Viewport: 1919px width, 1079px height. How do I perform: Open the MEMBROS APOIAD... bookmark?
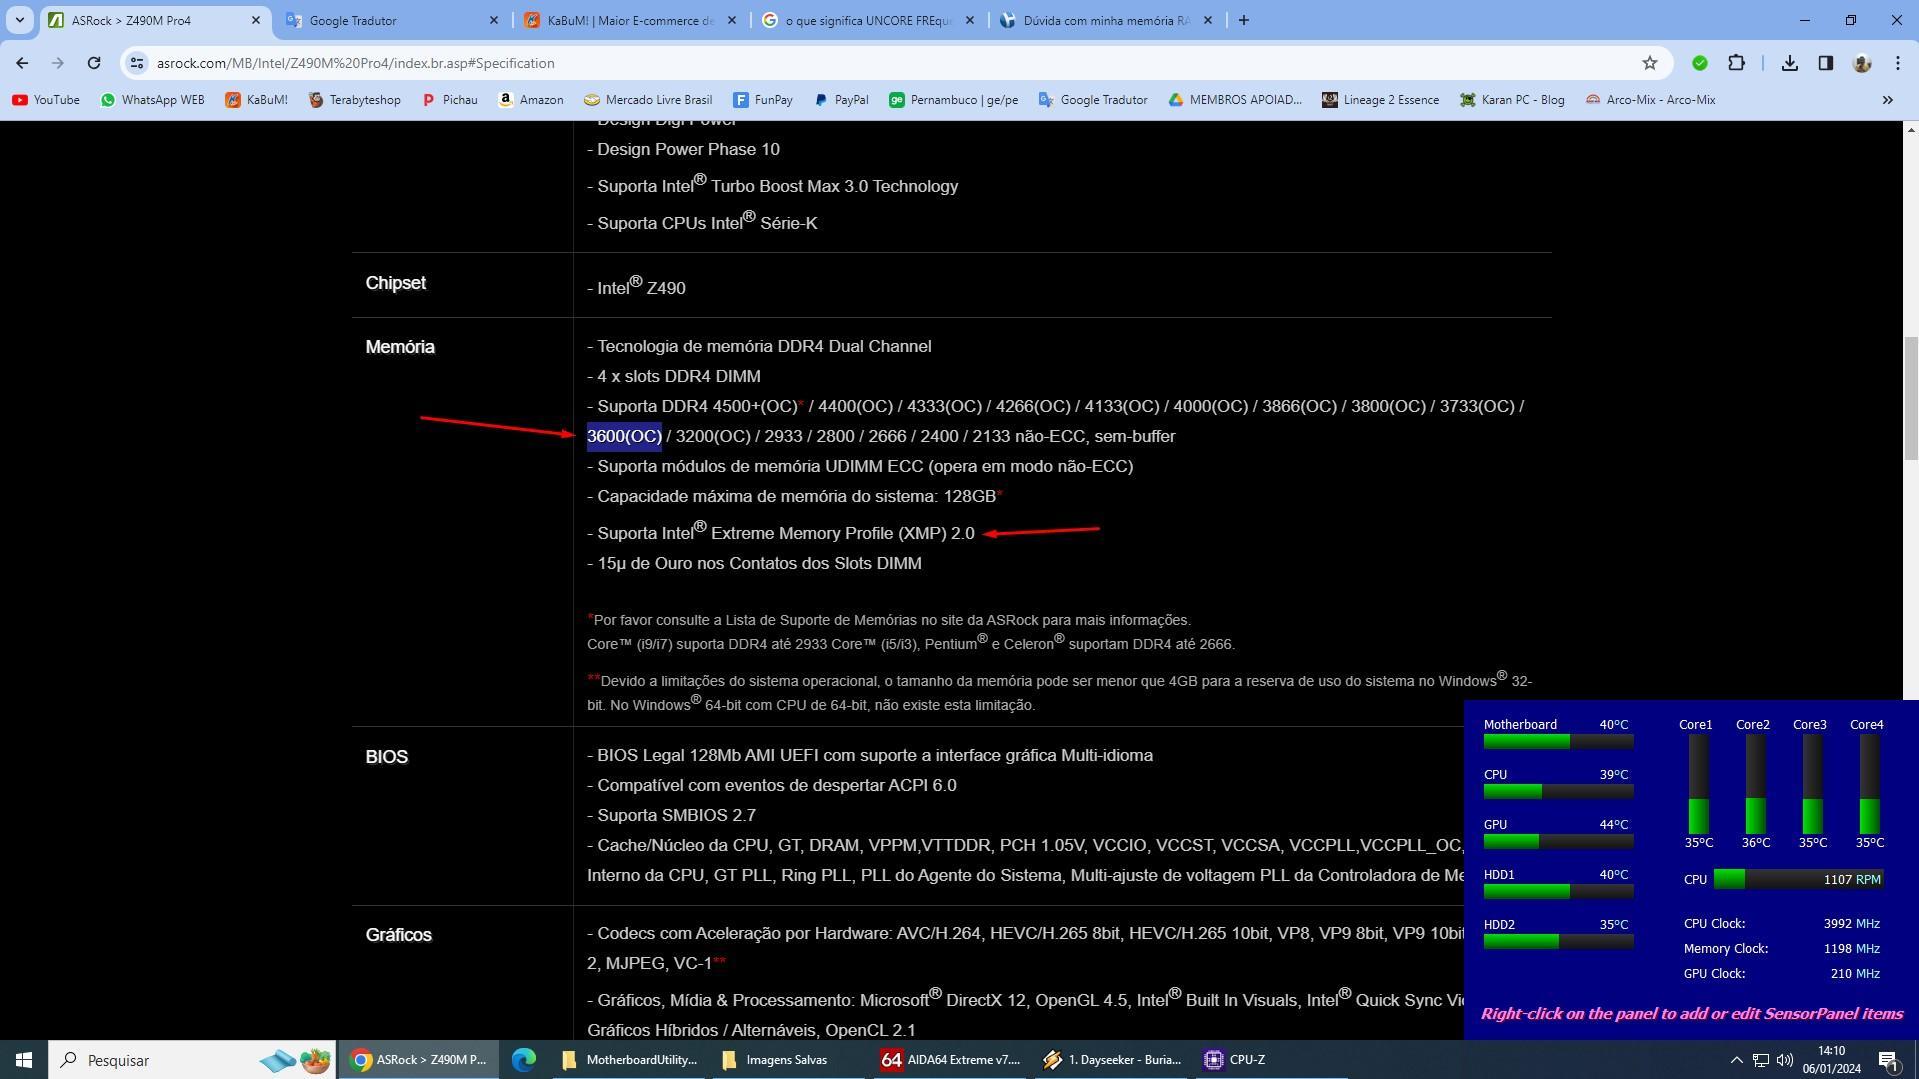pyautogui.click(x=1235, y=100)
